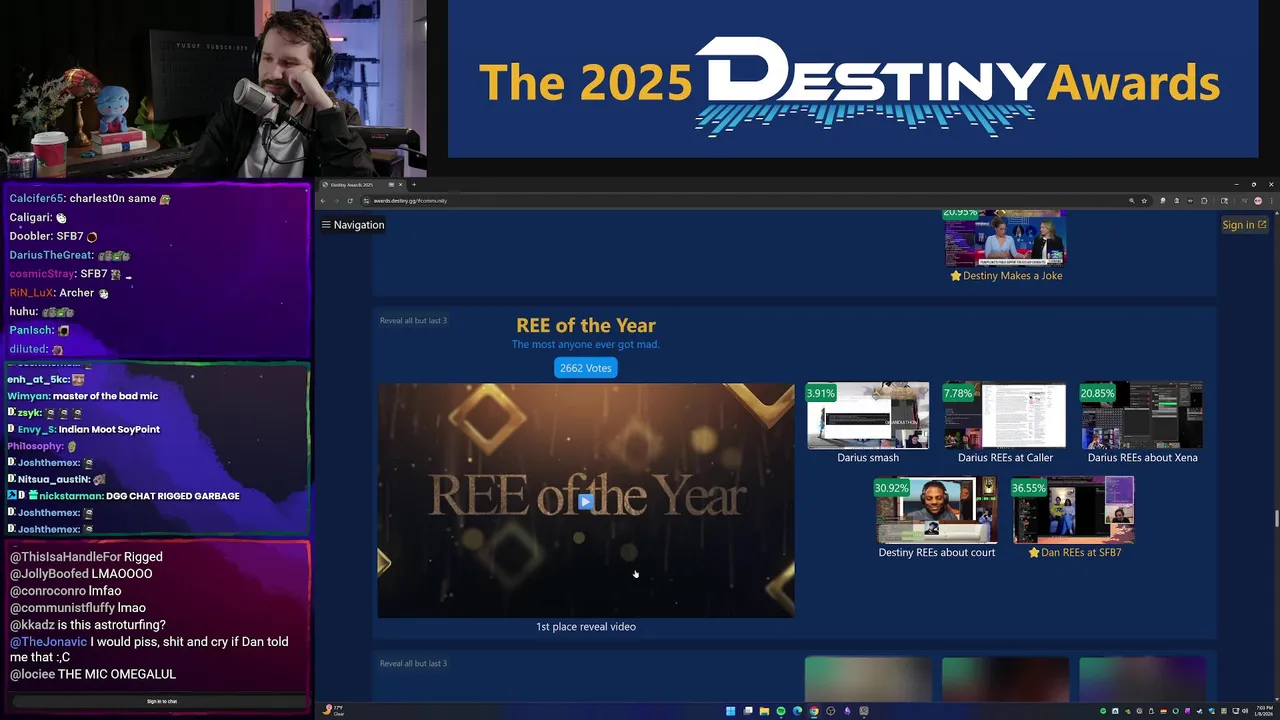Click the 36.55% badge on Dan REEs thumbnail
The image size is (1280, 720).
(1029, 489)
